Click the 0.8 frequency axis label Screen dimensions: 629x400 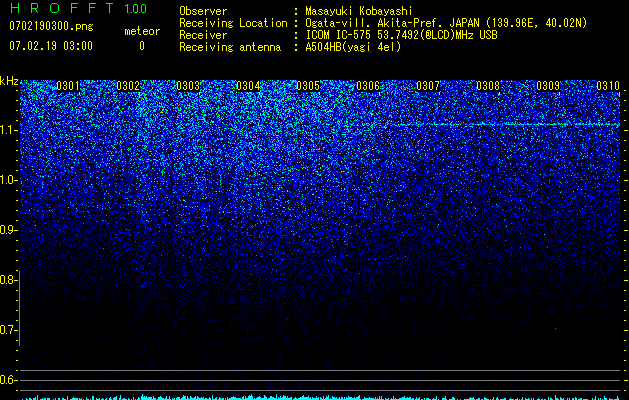(8, 280)
